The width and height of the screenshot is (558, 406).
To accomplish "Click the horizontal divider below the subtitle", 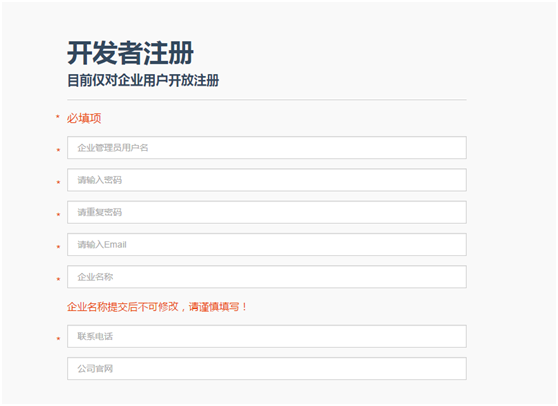I will pyautogui.click(x=267, y=100).
